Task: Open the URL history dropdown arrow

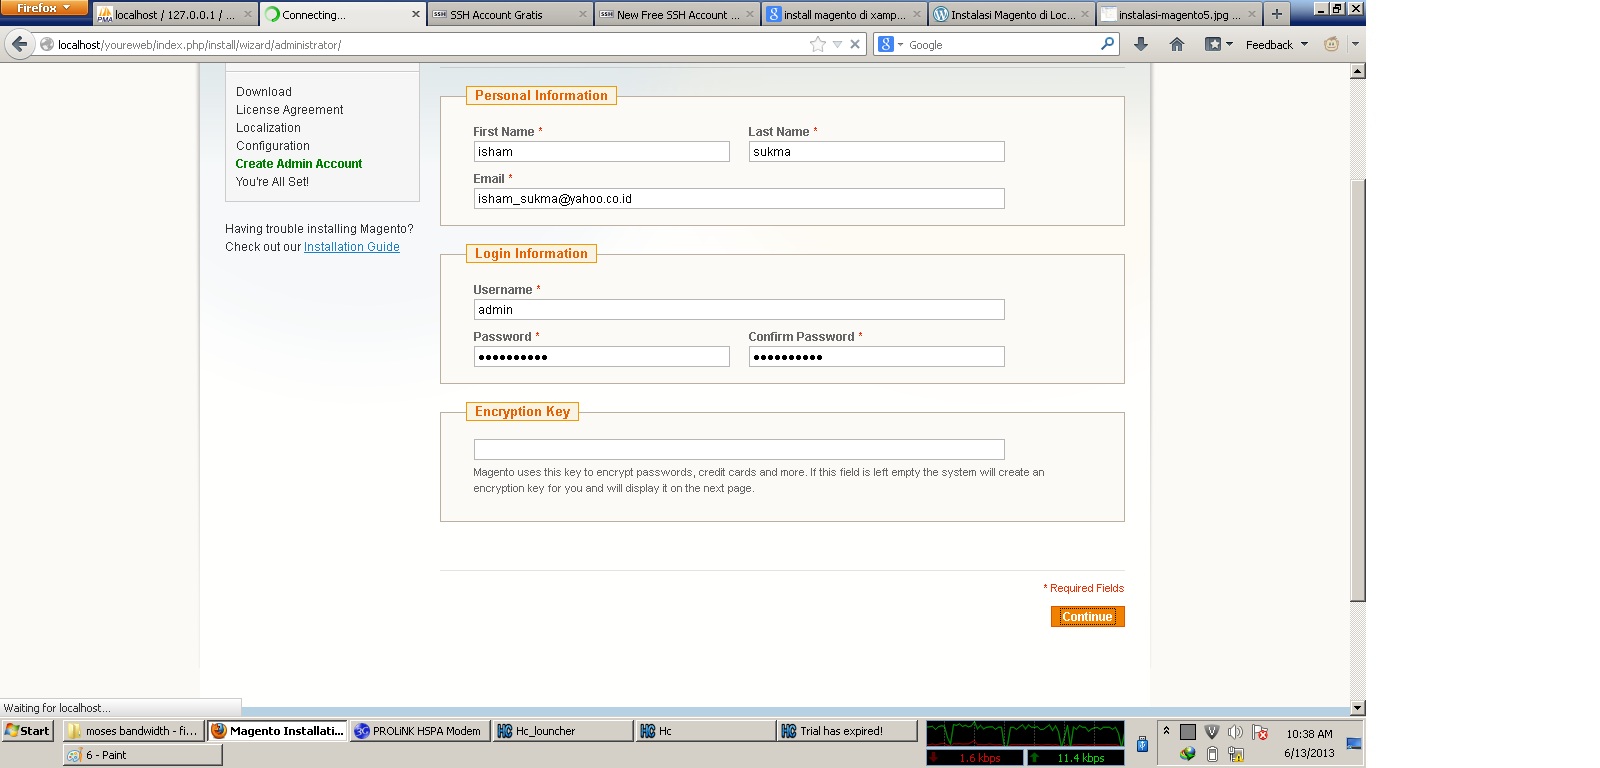Action: [838, 44]
